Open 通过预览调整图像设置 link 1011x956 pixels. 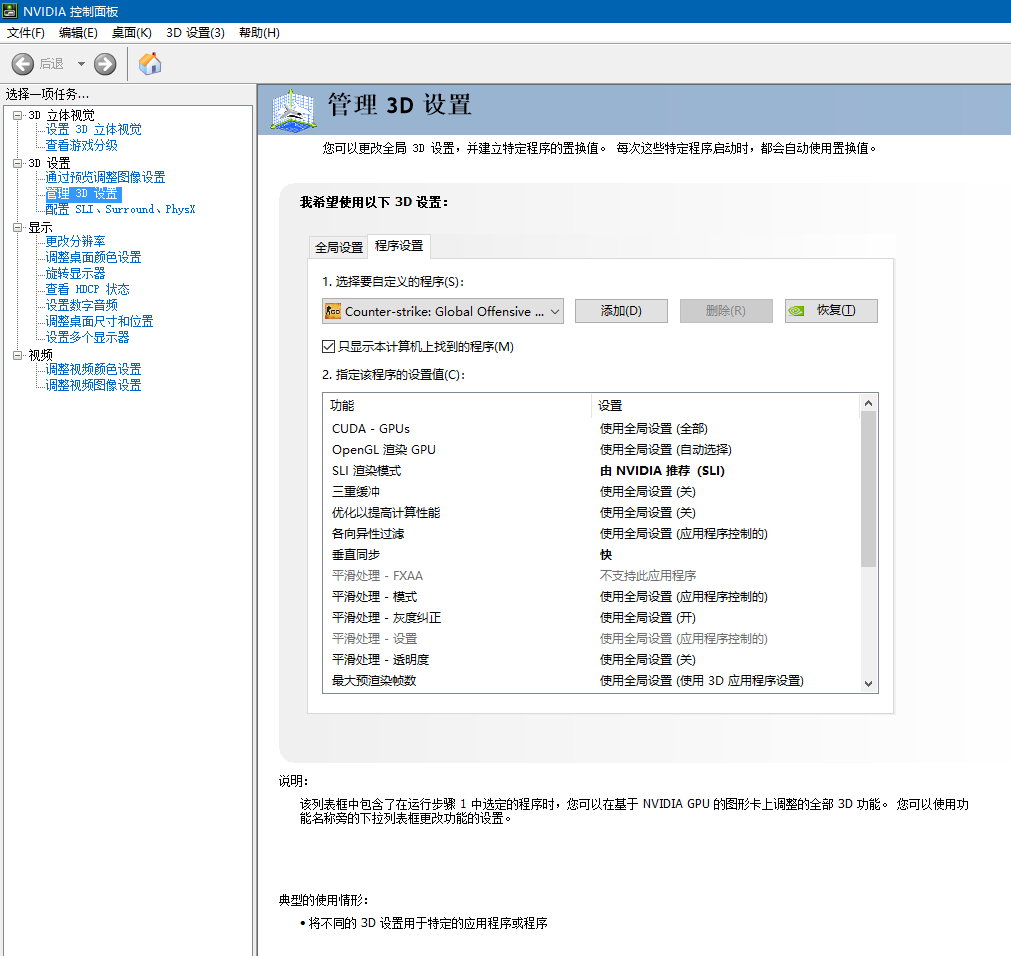point(105,177)
